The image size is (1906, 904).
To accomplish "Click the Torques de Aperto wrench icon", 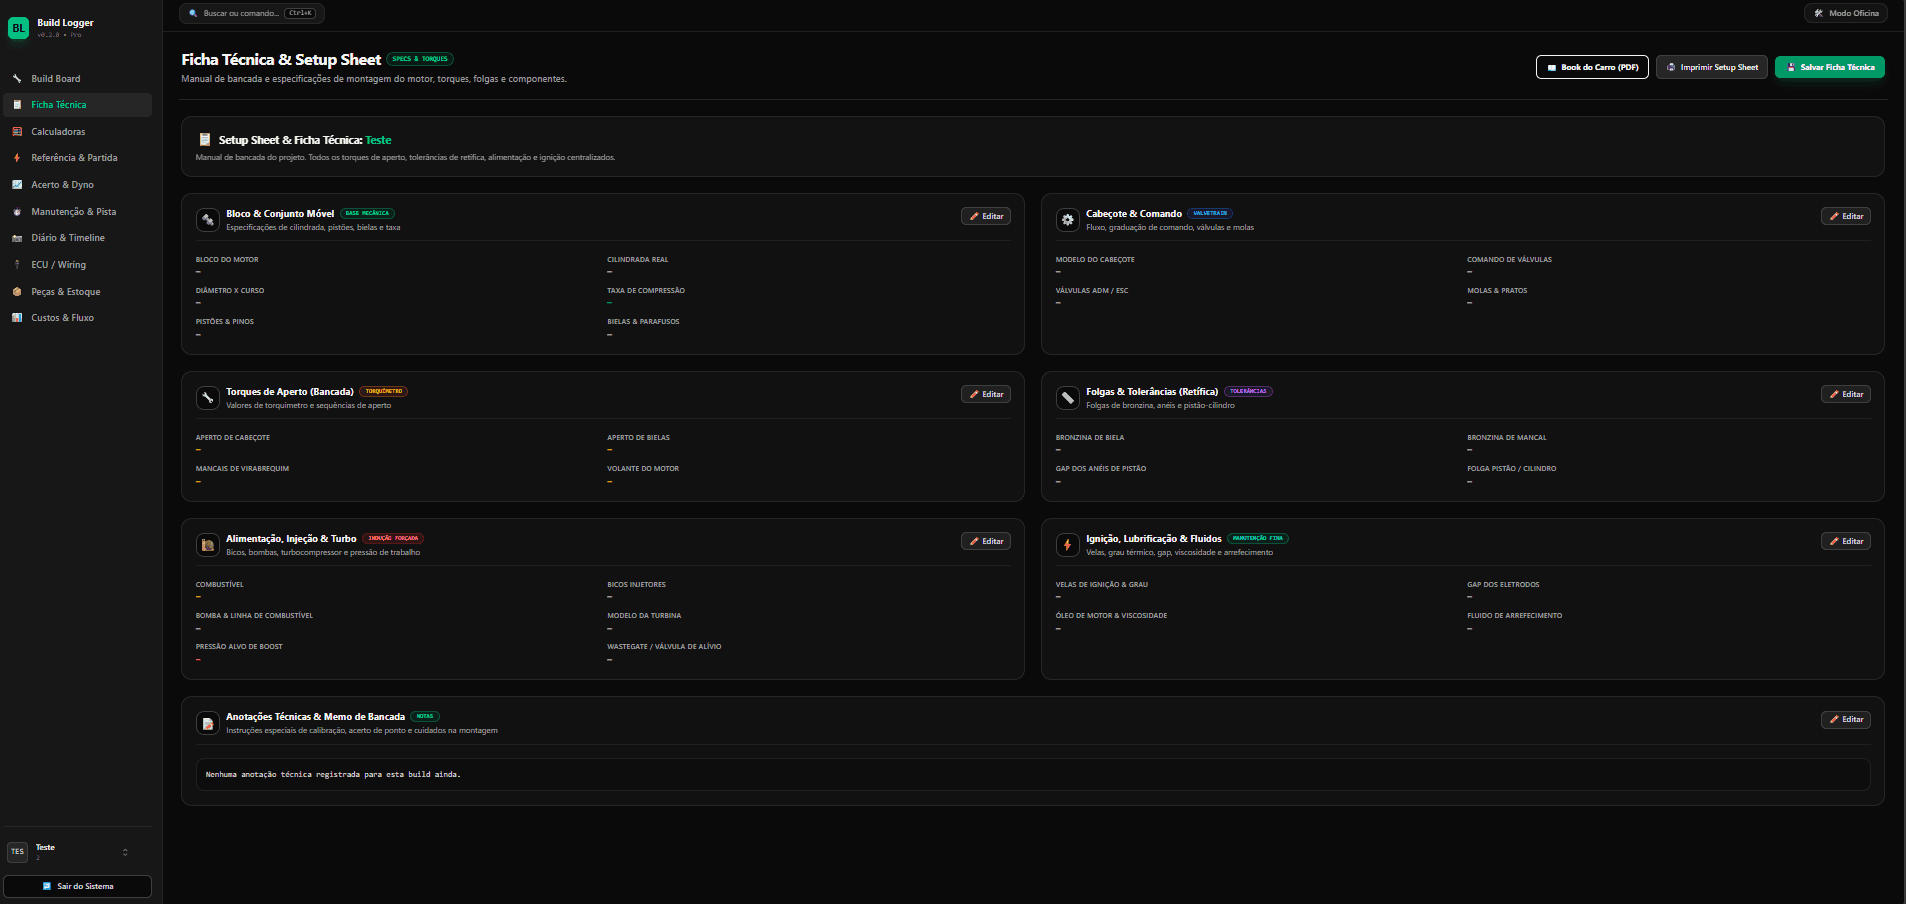I will point(208,398).
